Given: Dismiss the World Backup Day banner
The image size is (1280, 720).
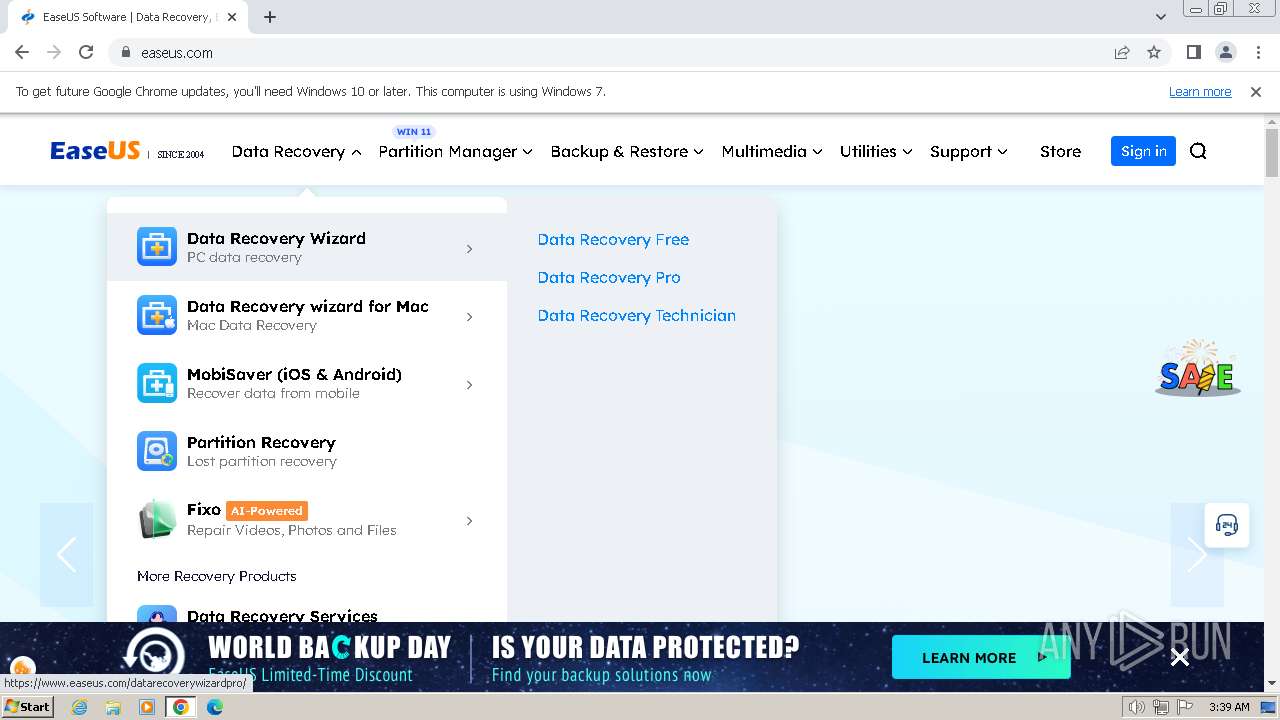Looking at the screenshot, I should click(1180, 657).
